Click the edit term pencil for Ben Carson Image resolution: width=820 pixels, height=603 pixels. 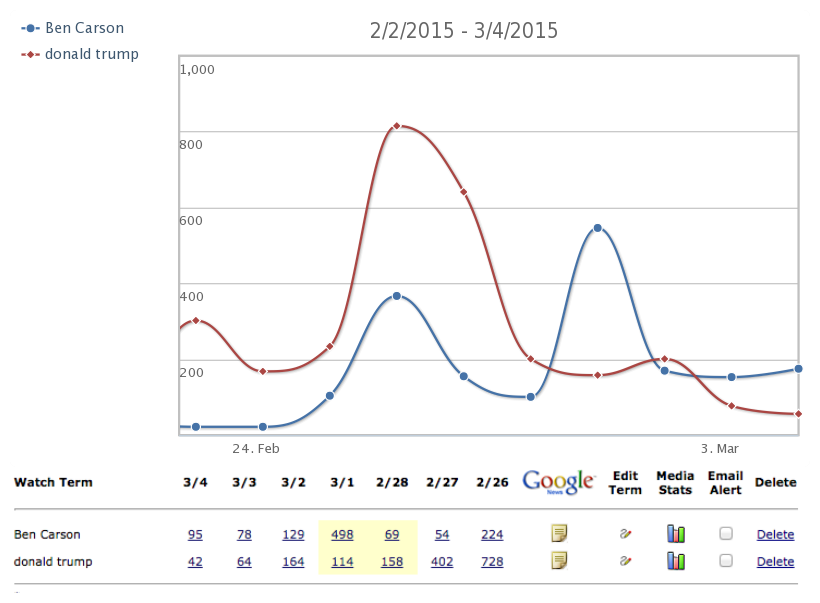[625, 534]
